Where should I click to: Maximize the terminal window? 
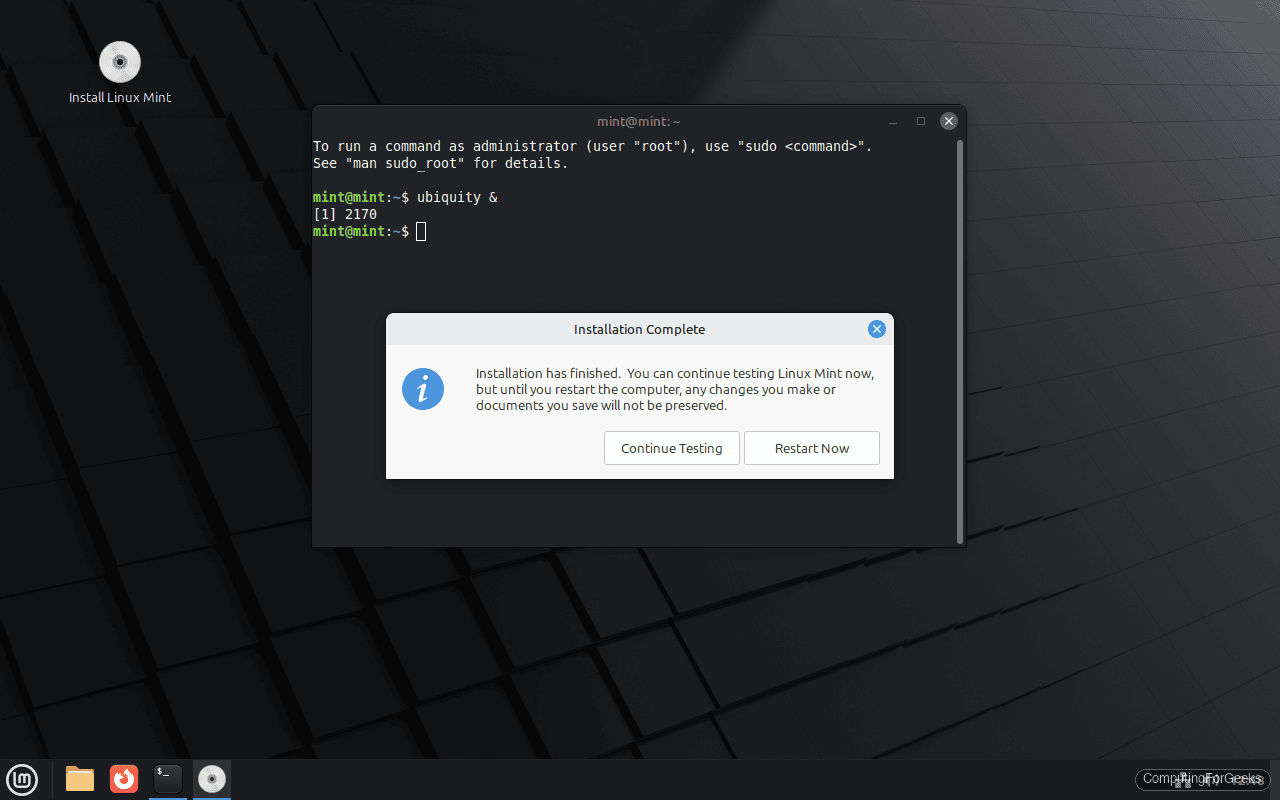(x=920, y=120)
